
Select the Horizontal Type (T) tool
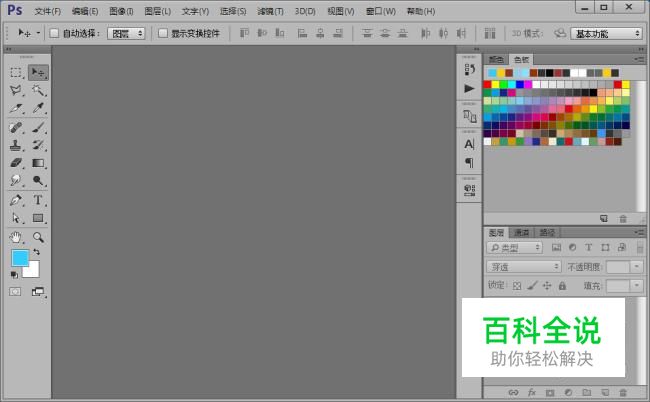pyautogui.click(x=39, y=200)
